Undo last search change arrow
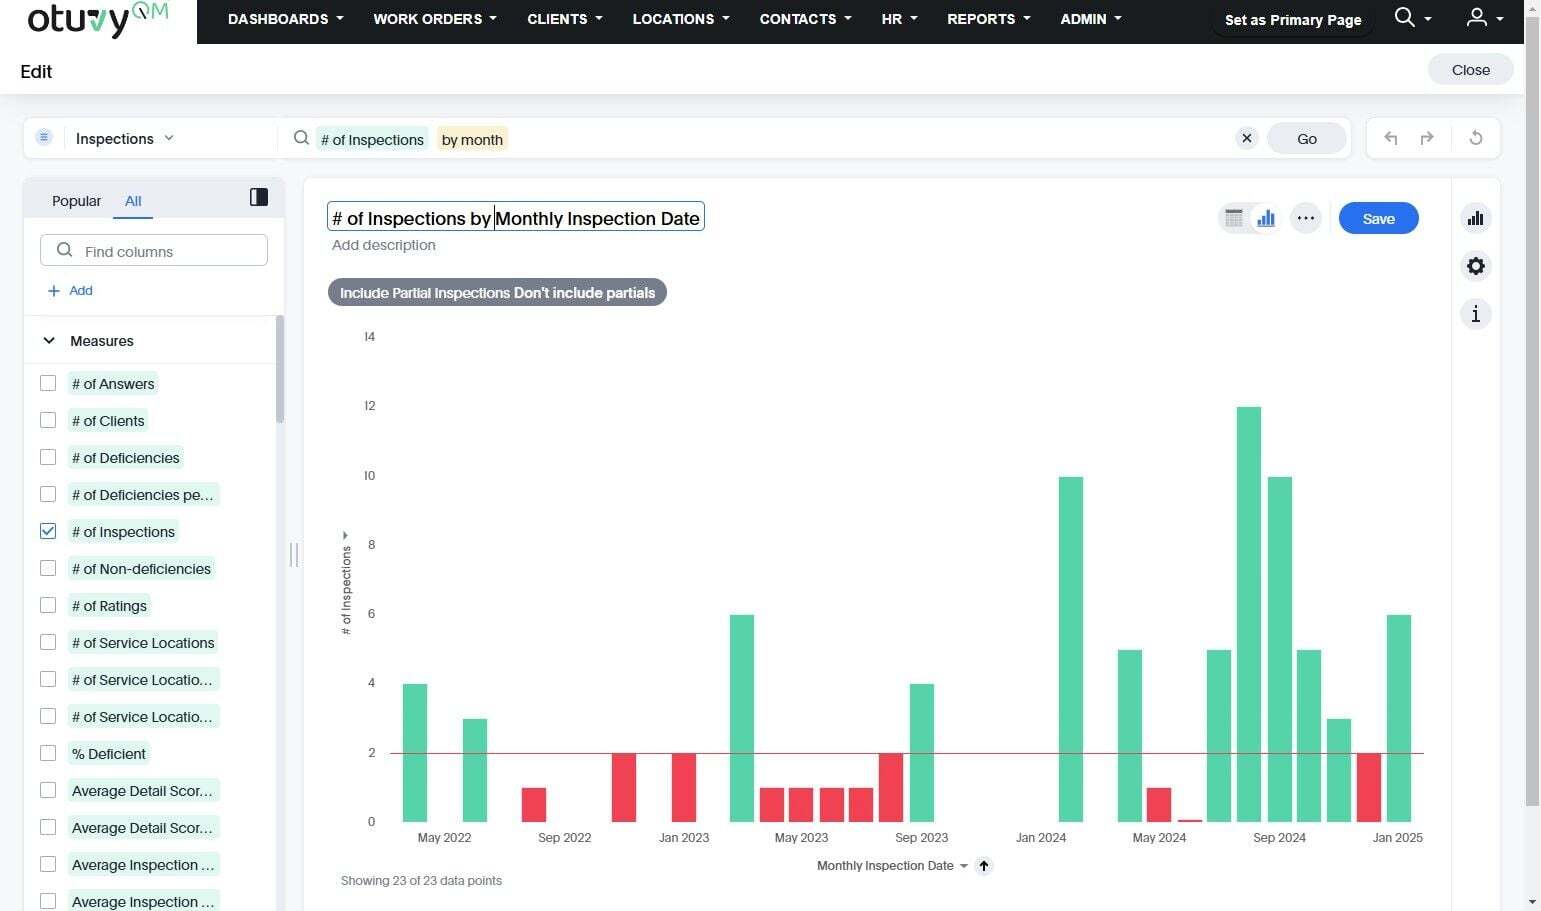Screen dimensions: 1541x911 coord(1390,138)
